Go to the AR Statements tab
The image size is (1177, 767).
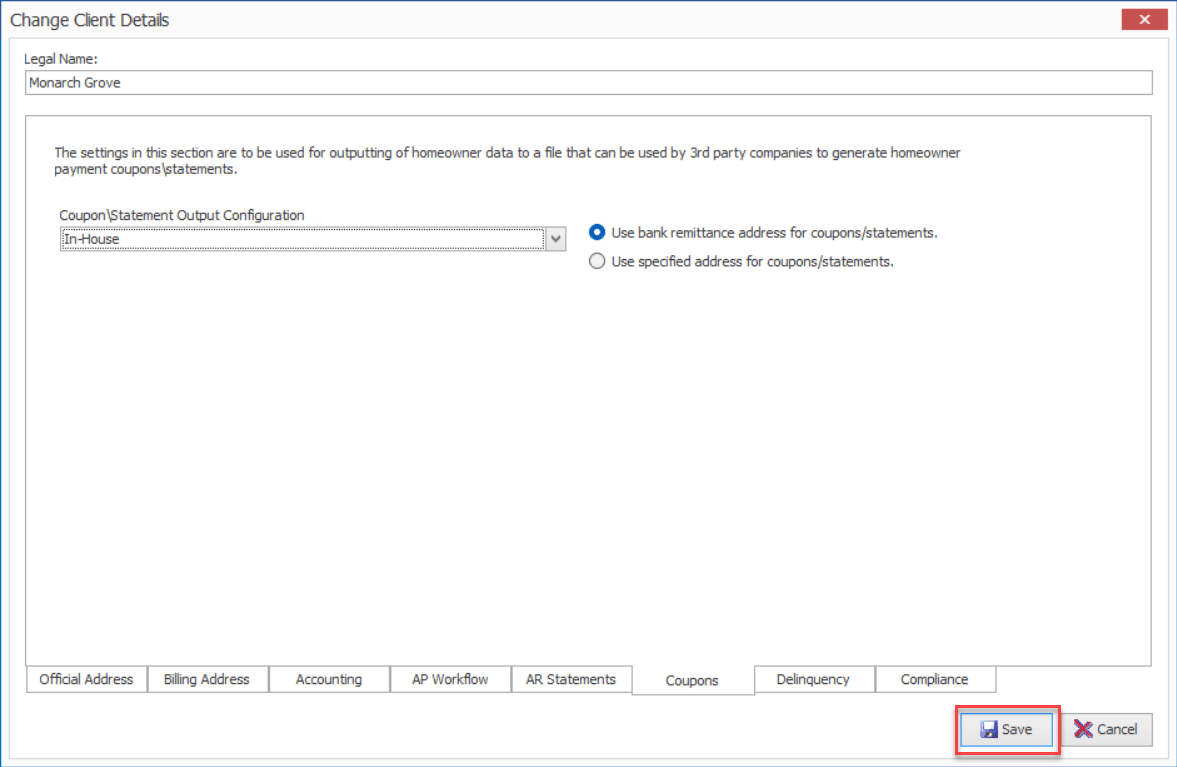point(571,679)
